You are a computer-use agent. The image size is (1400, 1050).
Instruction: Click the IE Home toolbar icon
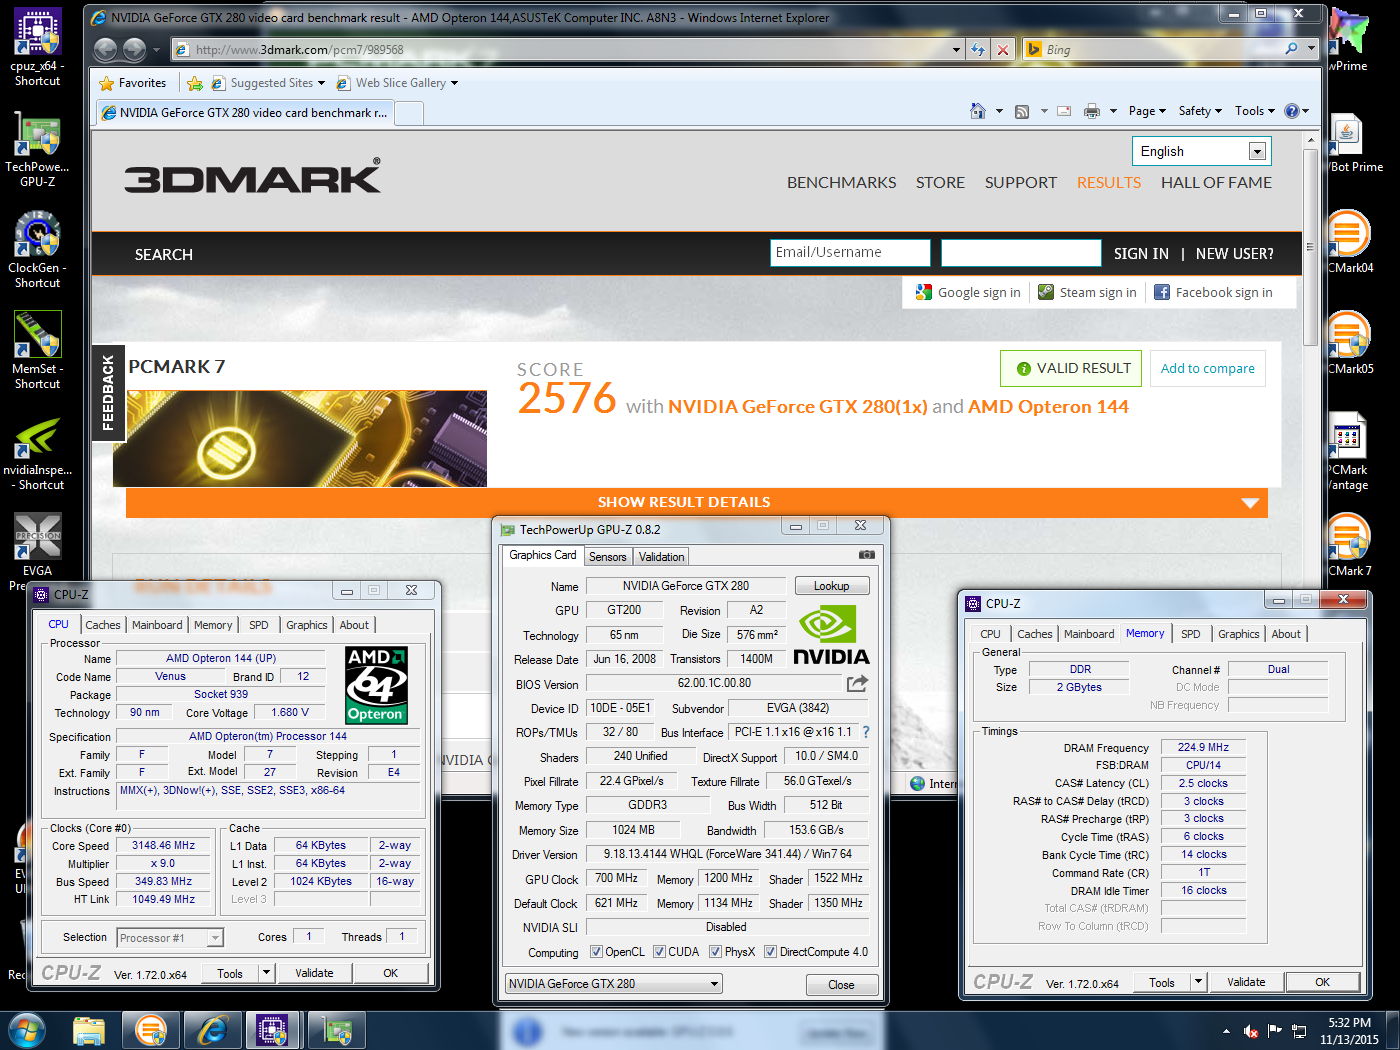click(978, 111)
